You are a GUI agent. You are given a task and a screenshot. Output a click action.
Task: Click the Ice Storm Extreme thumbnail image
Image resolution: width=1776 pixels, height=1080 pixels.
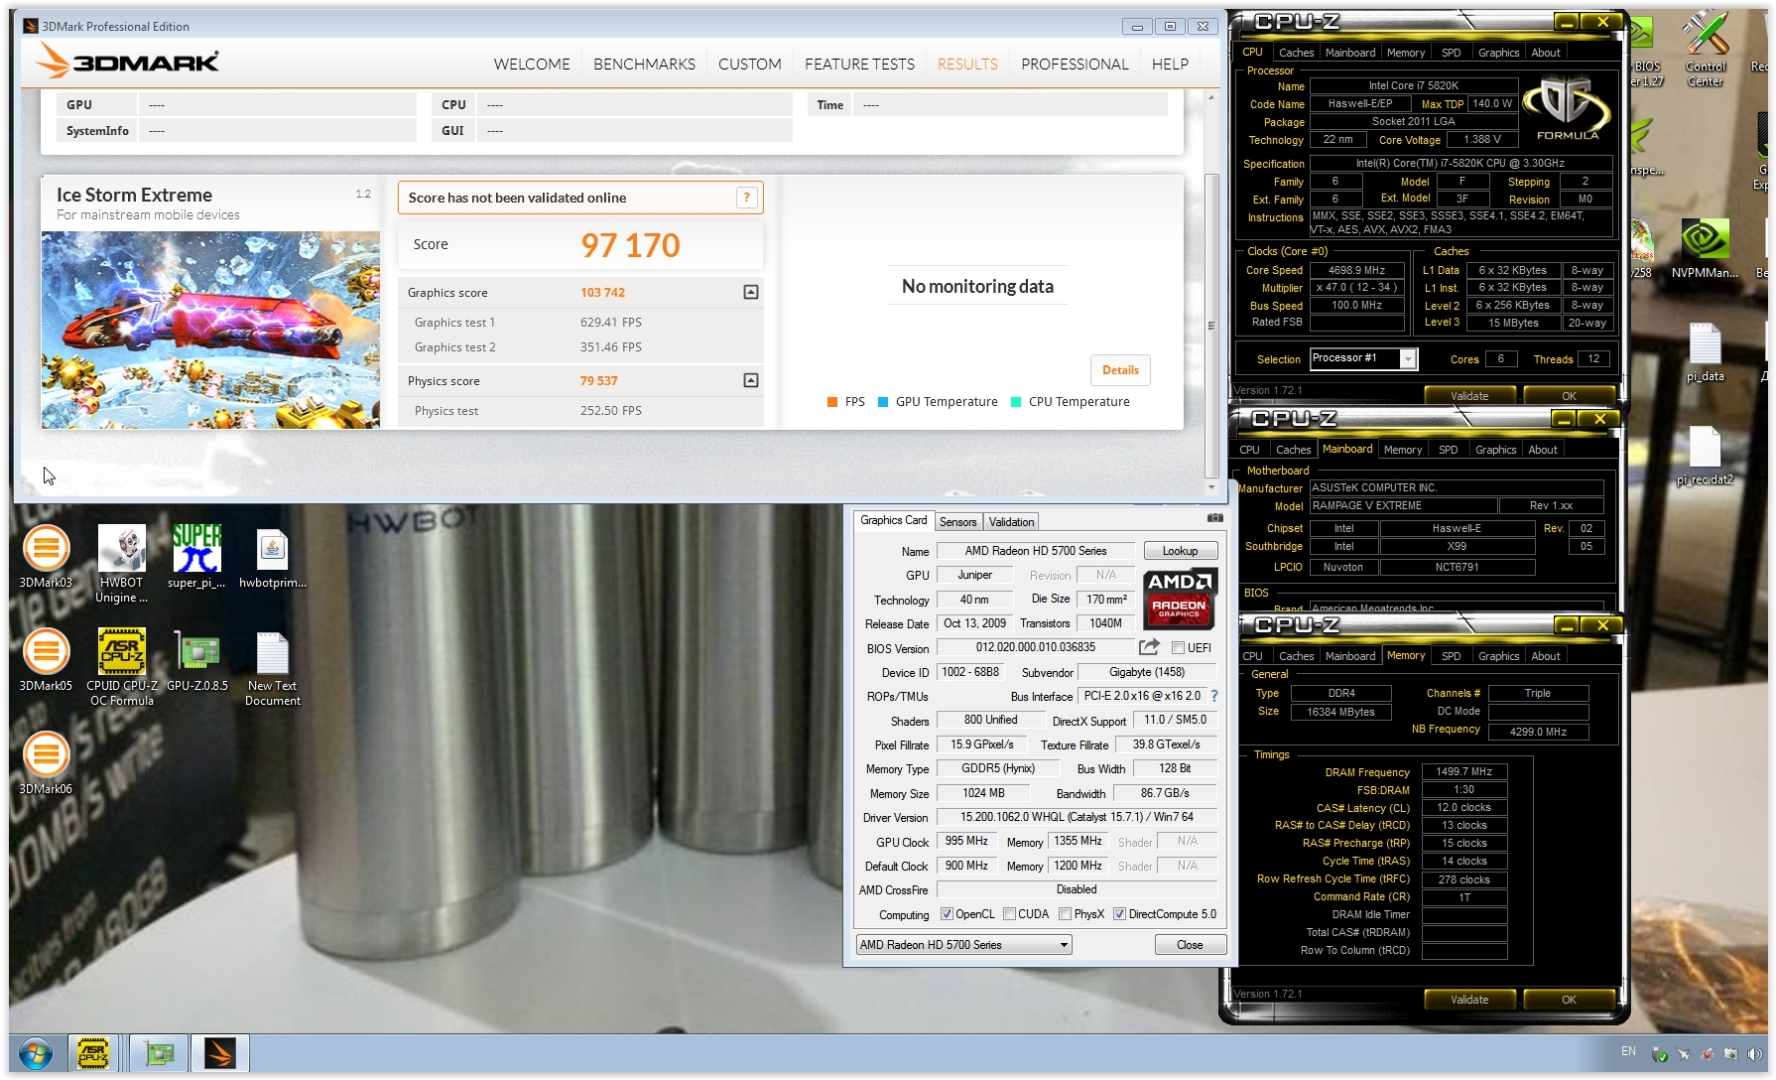click(211, 330)
